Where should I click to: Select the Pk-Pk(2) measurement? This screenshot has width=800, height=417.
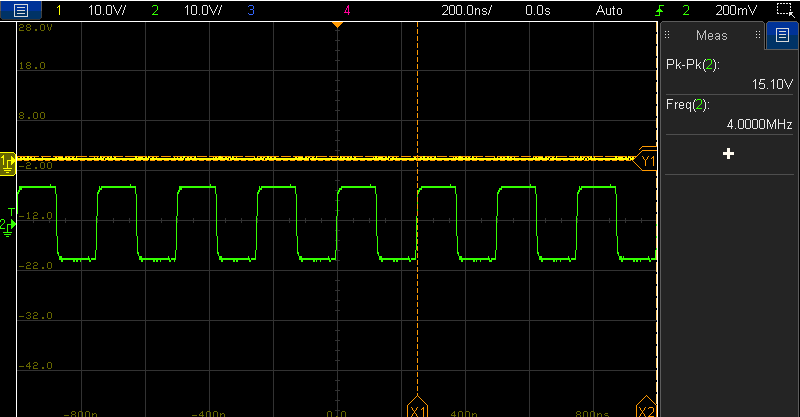[x=692, y=65]
